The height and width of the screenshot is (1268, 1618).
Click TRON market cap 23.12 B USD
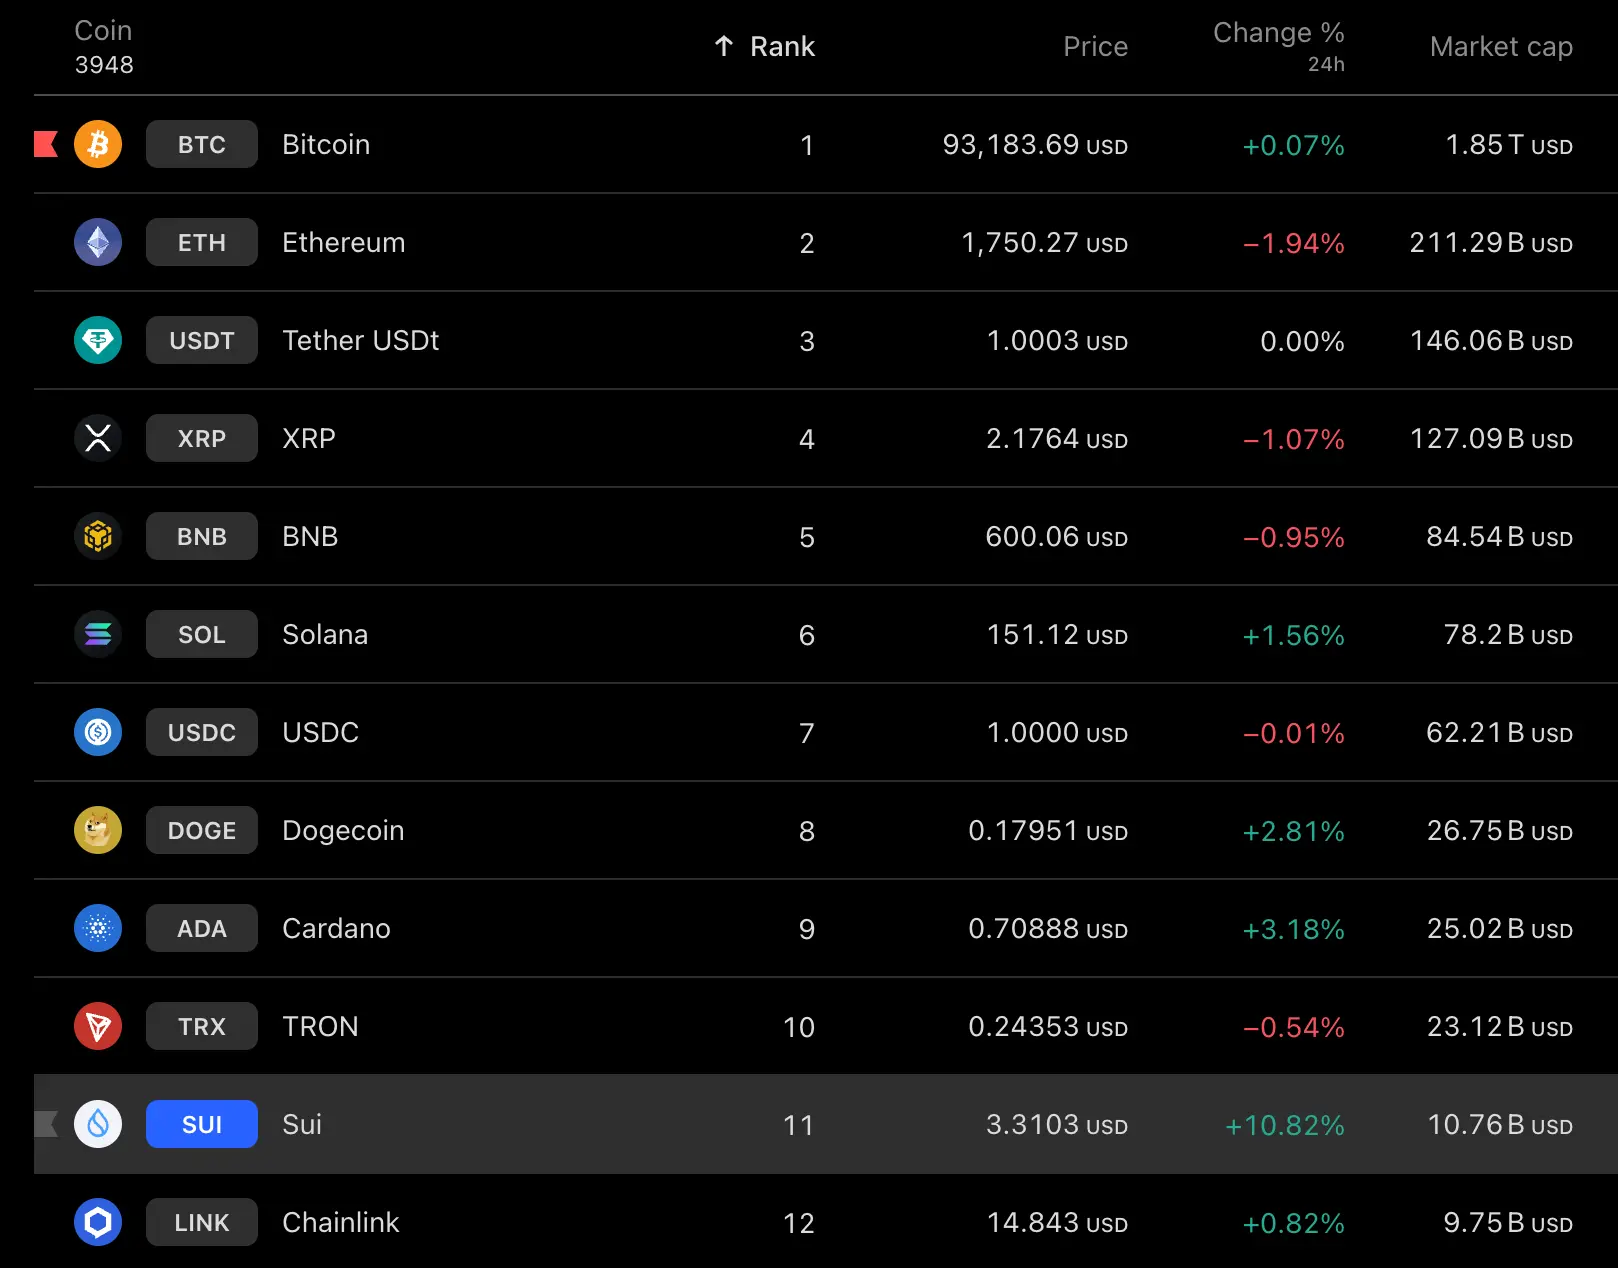click(x=1500, y=1027)
